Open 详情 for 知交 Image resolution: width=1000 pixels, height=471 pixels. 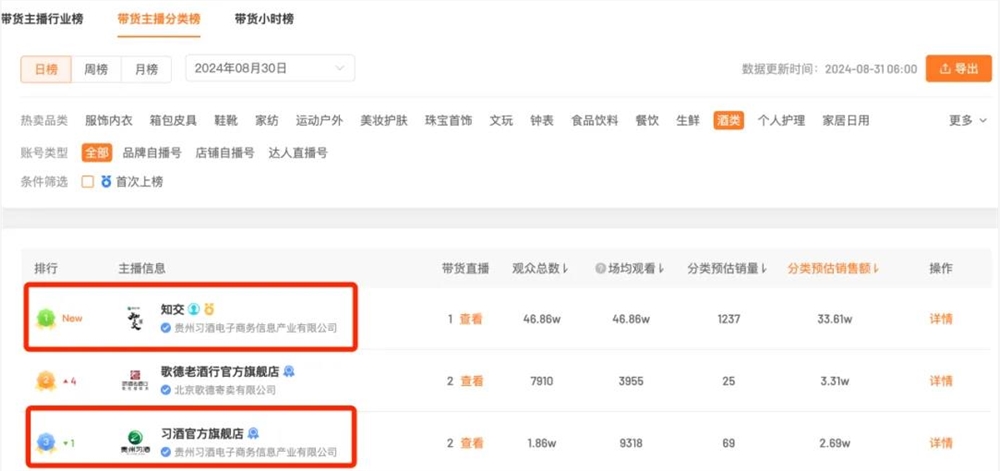pyautogui.click(x=941, y=319)
